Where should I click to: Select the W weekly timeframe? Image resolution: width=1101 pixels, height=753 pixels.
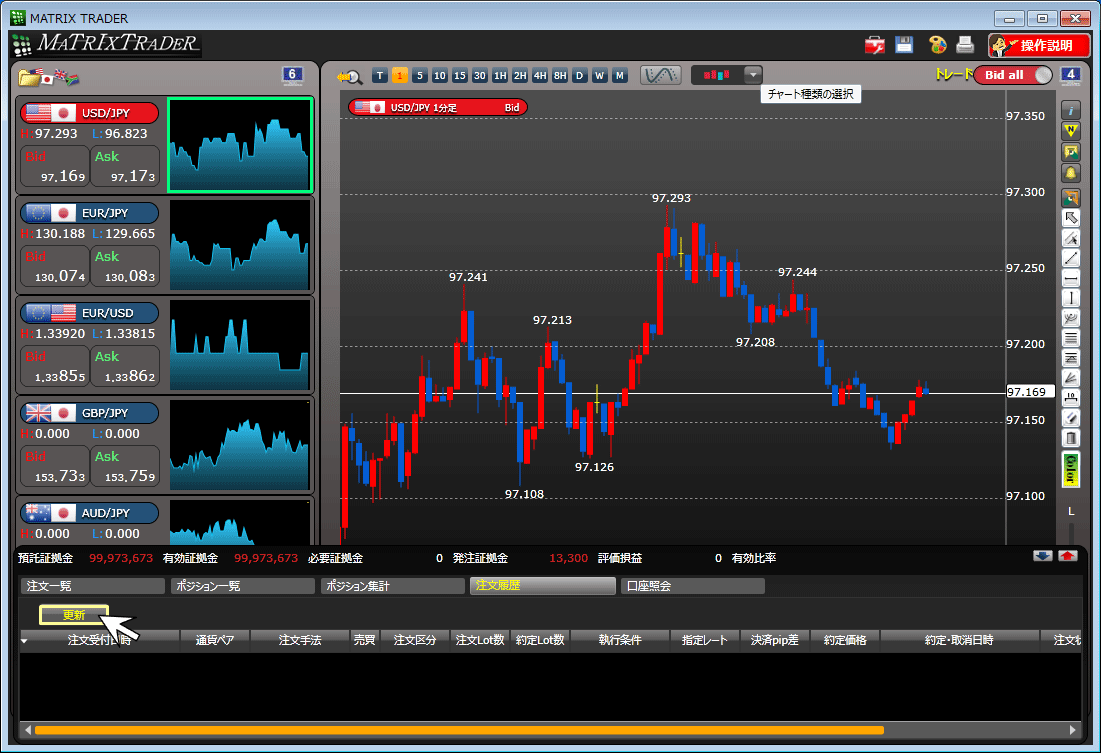tap(600, 76)
